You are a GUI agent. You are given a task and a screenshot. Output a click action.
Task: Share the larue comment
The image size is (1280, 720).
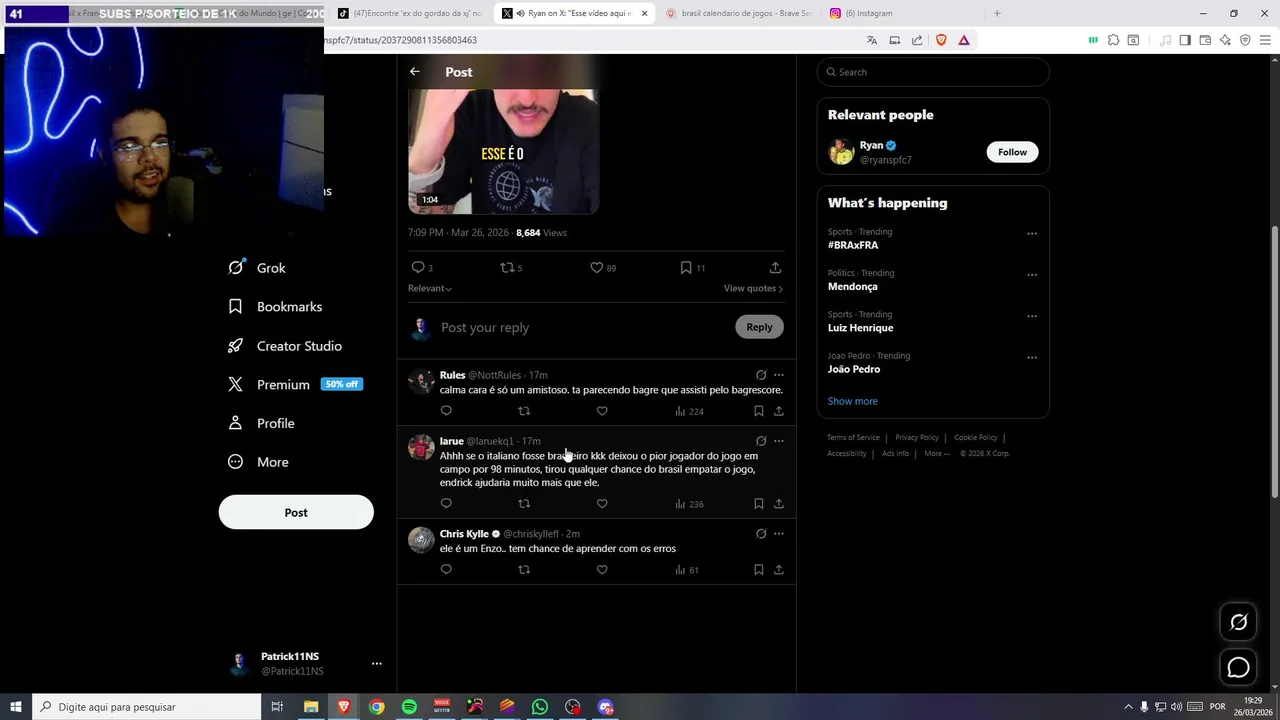click(x=779, y=504)
